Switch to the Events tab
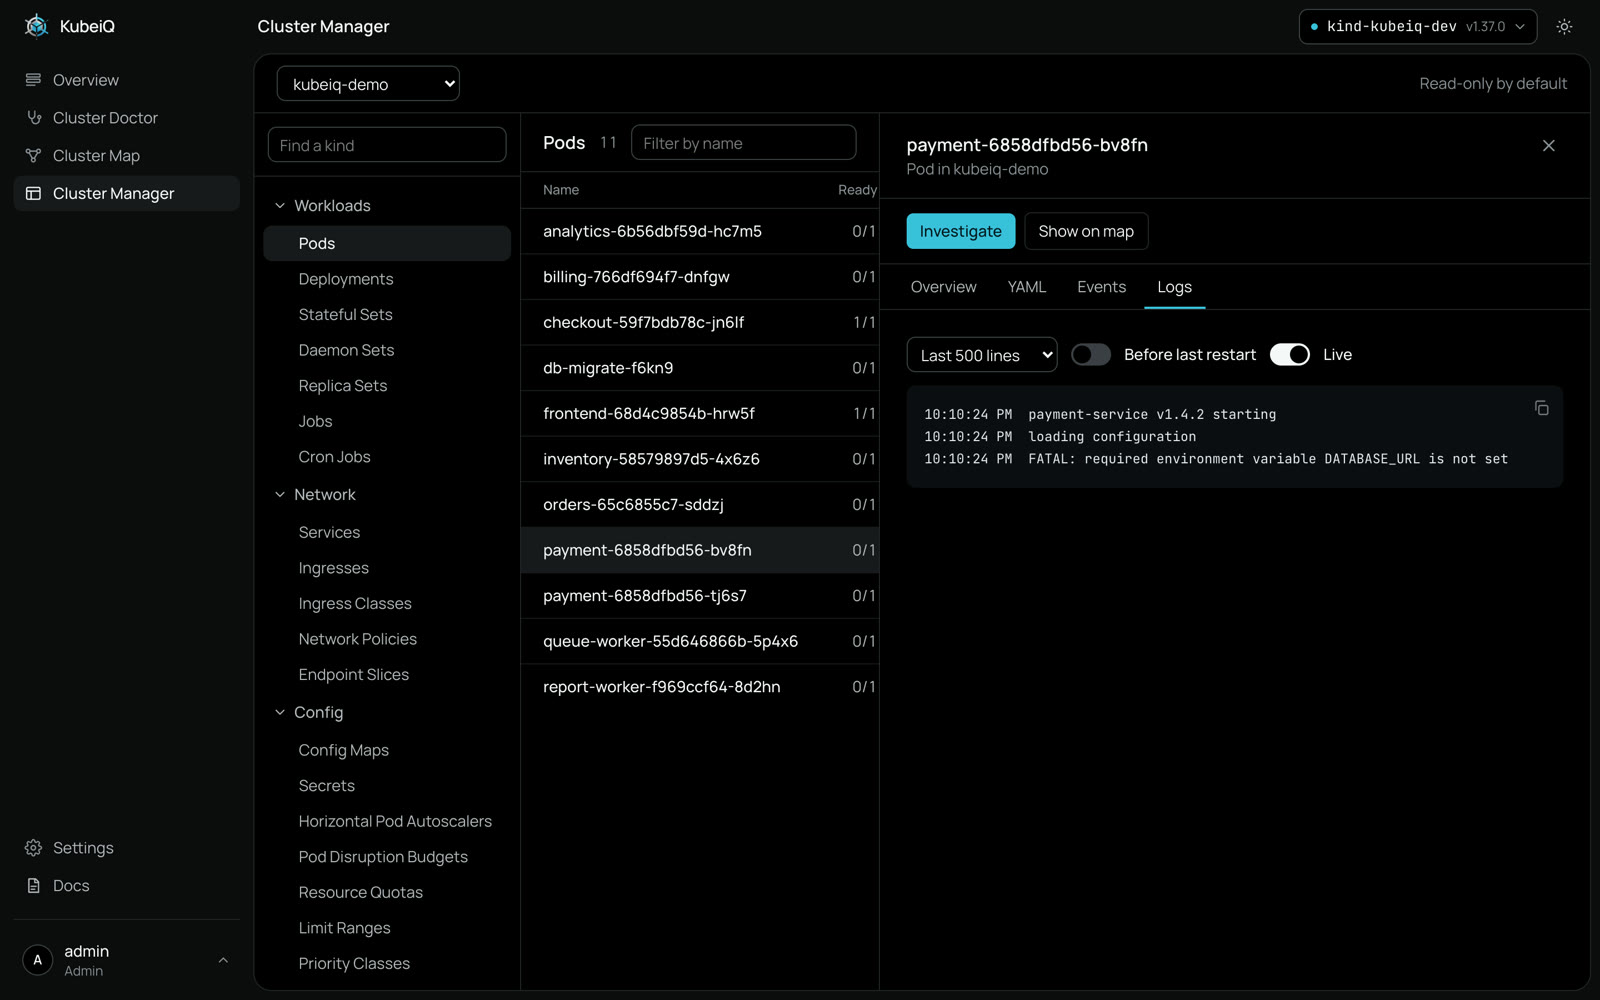This screenshot has height=1000, width=1600. tap(1101, 287)
